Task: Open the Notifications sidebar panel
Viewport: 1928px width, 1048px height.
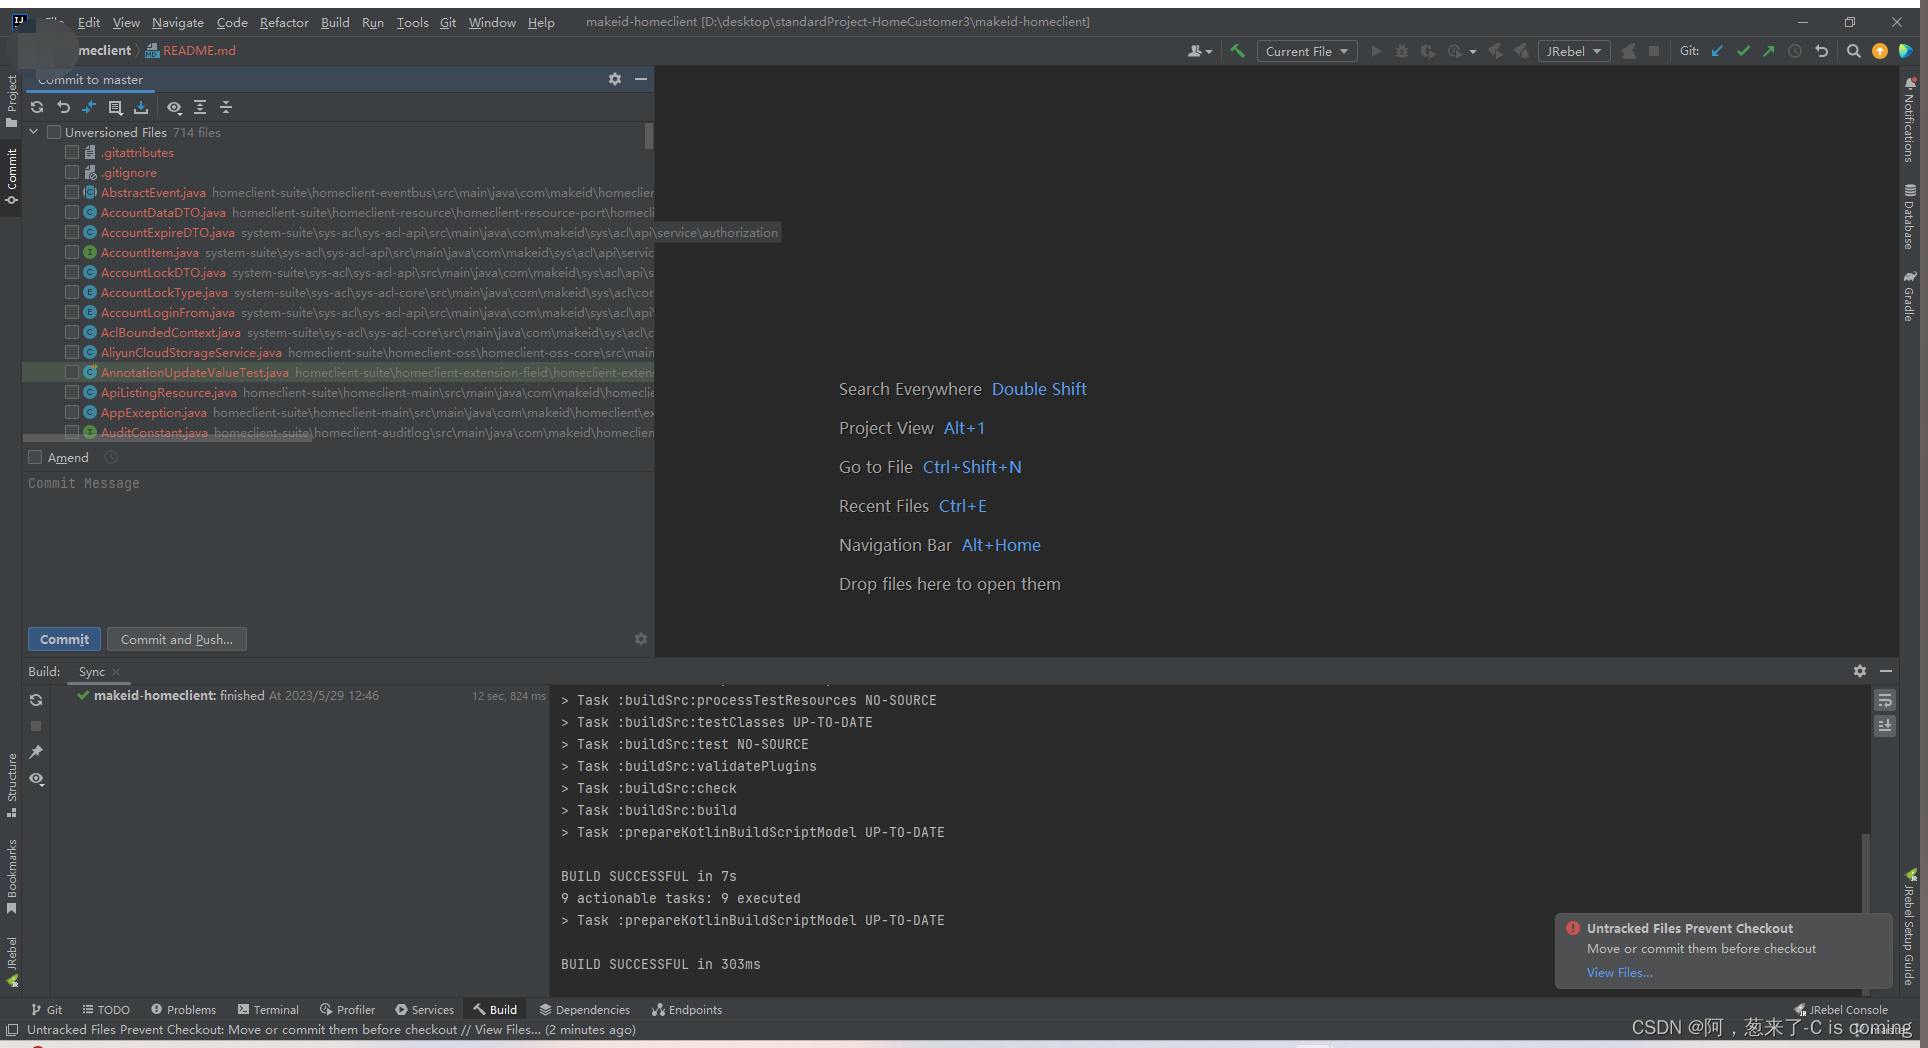Action: pos(1910,120)
